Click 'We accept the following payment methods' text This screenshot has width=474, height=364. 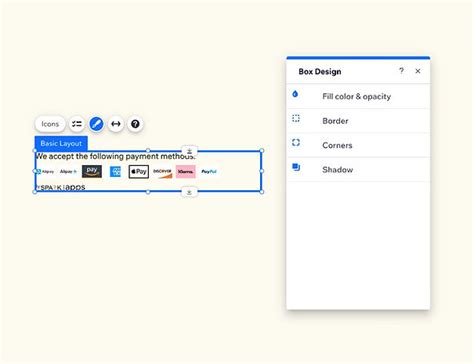click(115, 156)
